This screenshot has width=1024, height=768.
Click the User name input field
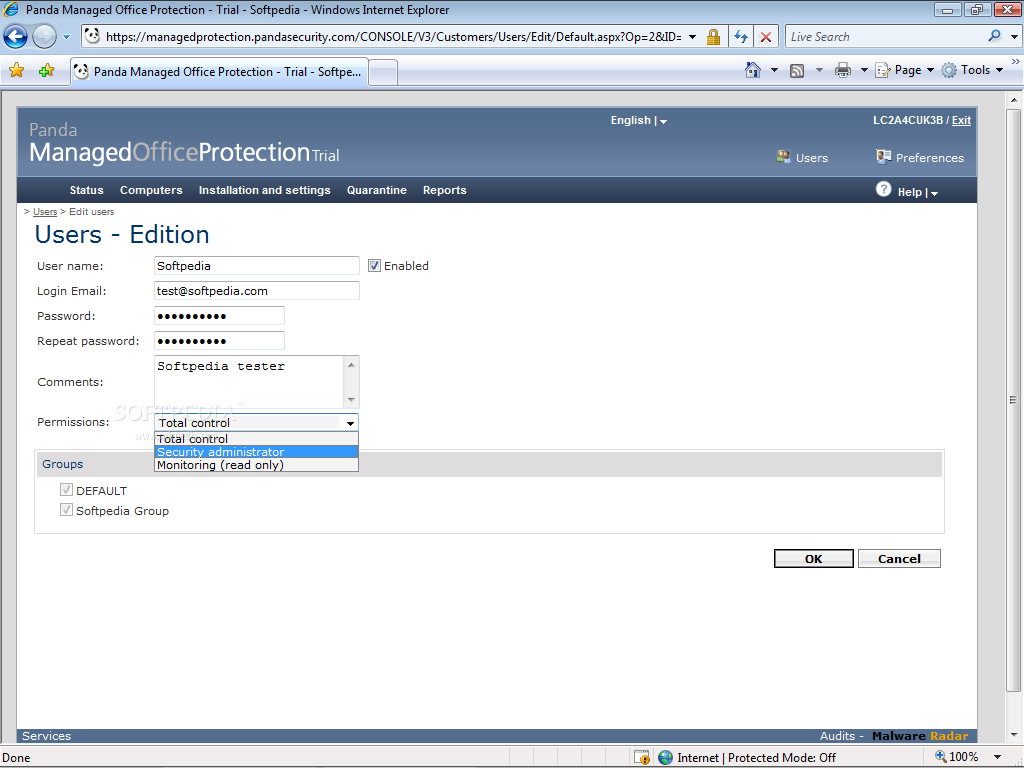pyautogui.click(x=257, y=266)
